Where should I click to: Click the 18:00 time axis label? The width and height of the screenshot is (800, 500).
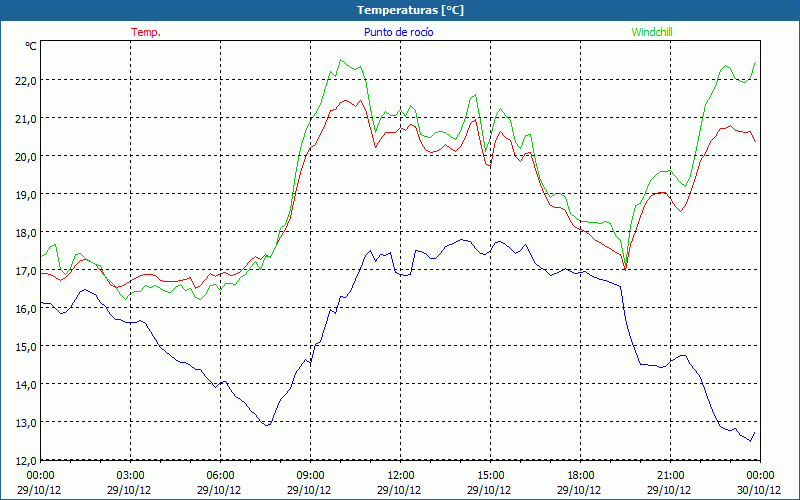[x=580, y=476]
